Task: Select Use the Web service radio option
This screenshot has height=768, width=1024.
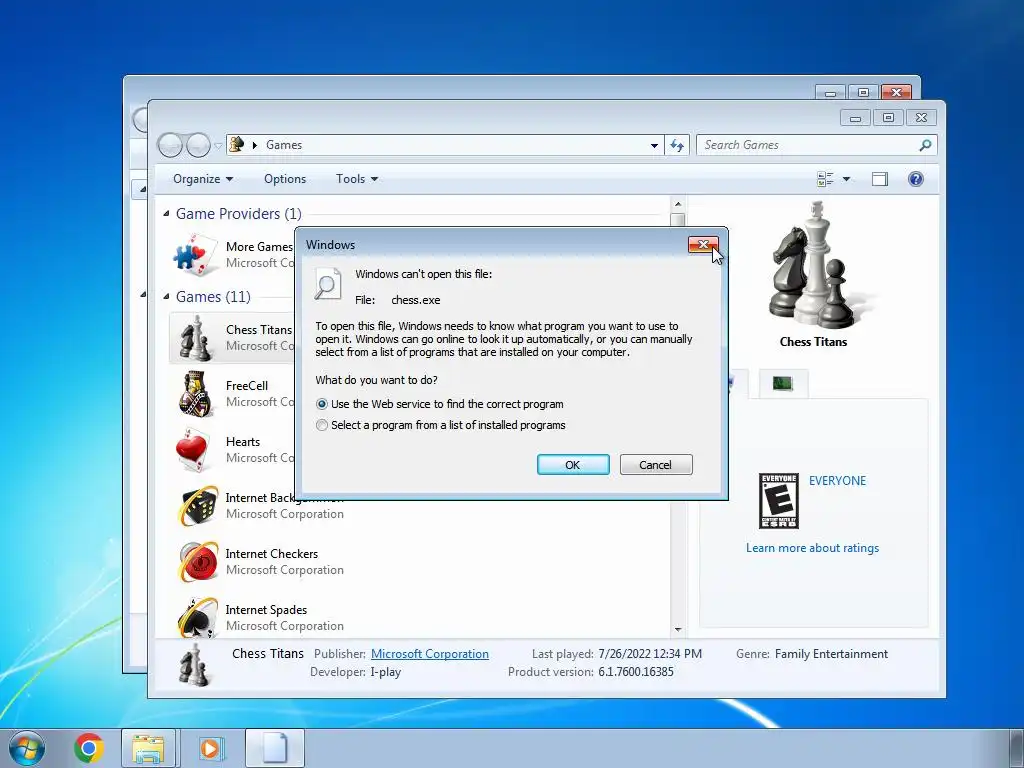Action: pyautogui.click(x=322, y=404)
